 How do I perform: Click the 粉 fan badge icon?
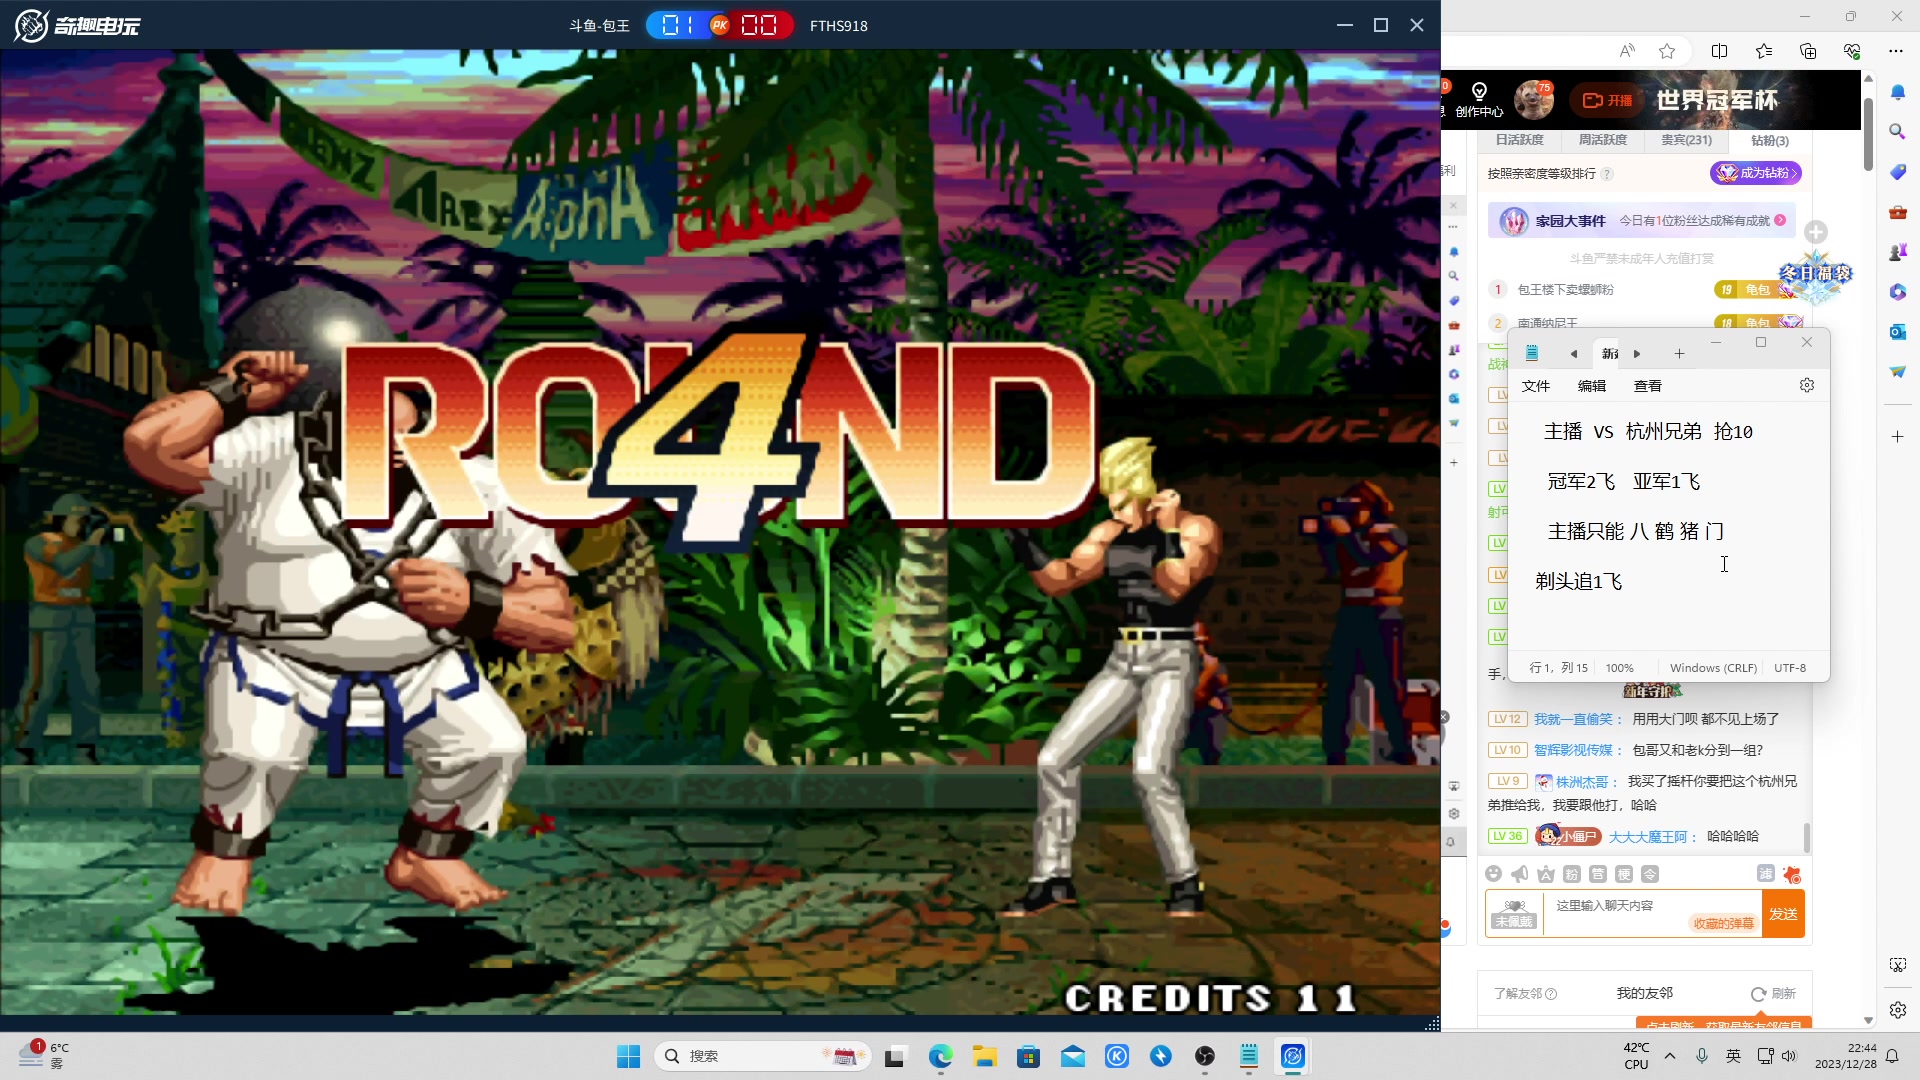click(1572, 874)
